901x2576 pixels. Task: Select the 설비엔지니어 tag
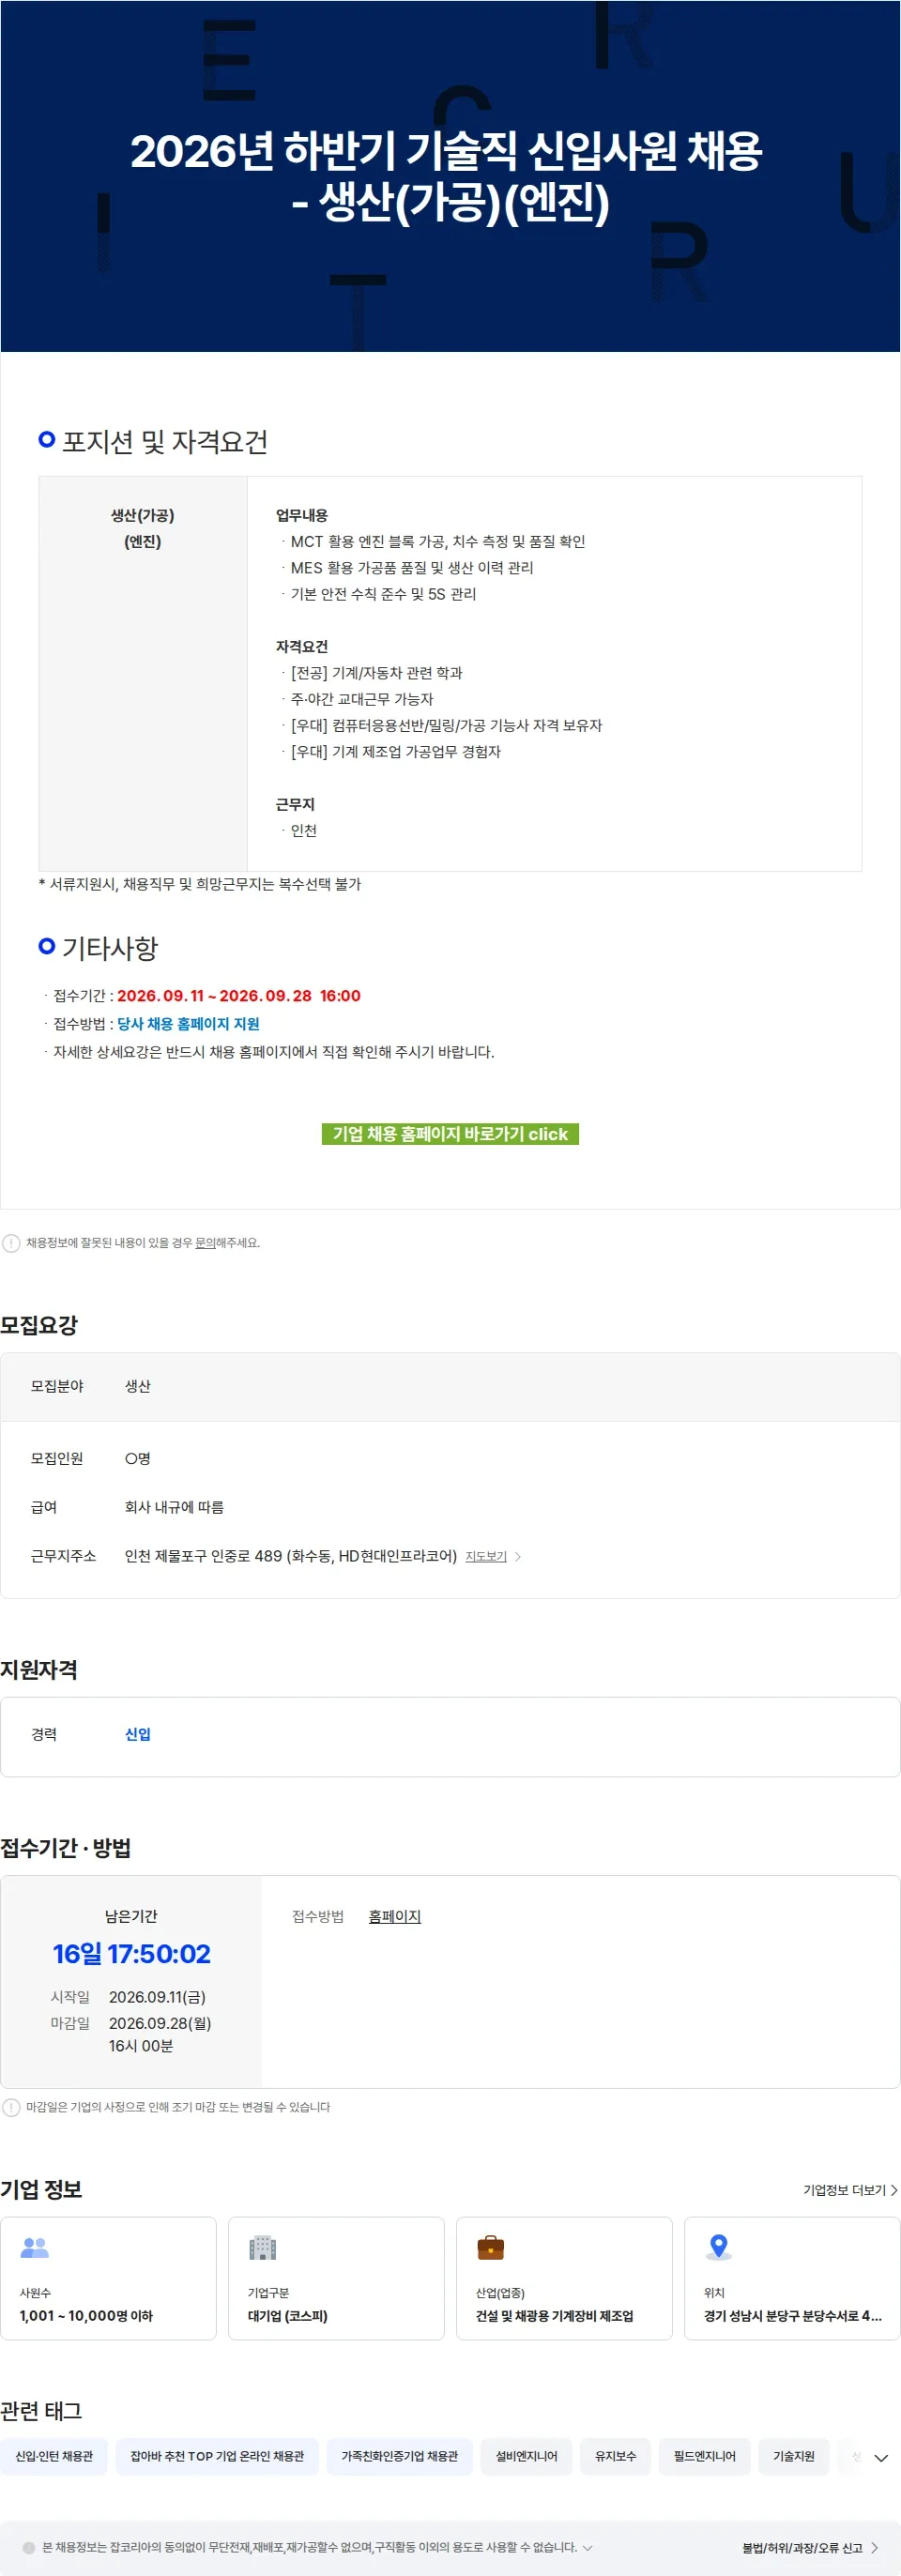click(x=526, y=2456)
